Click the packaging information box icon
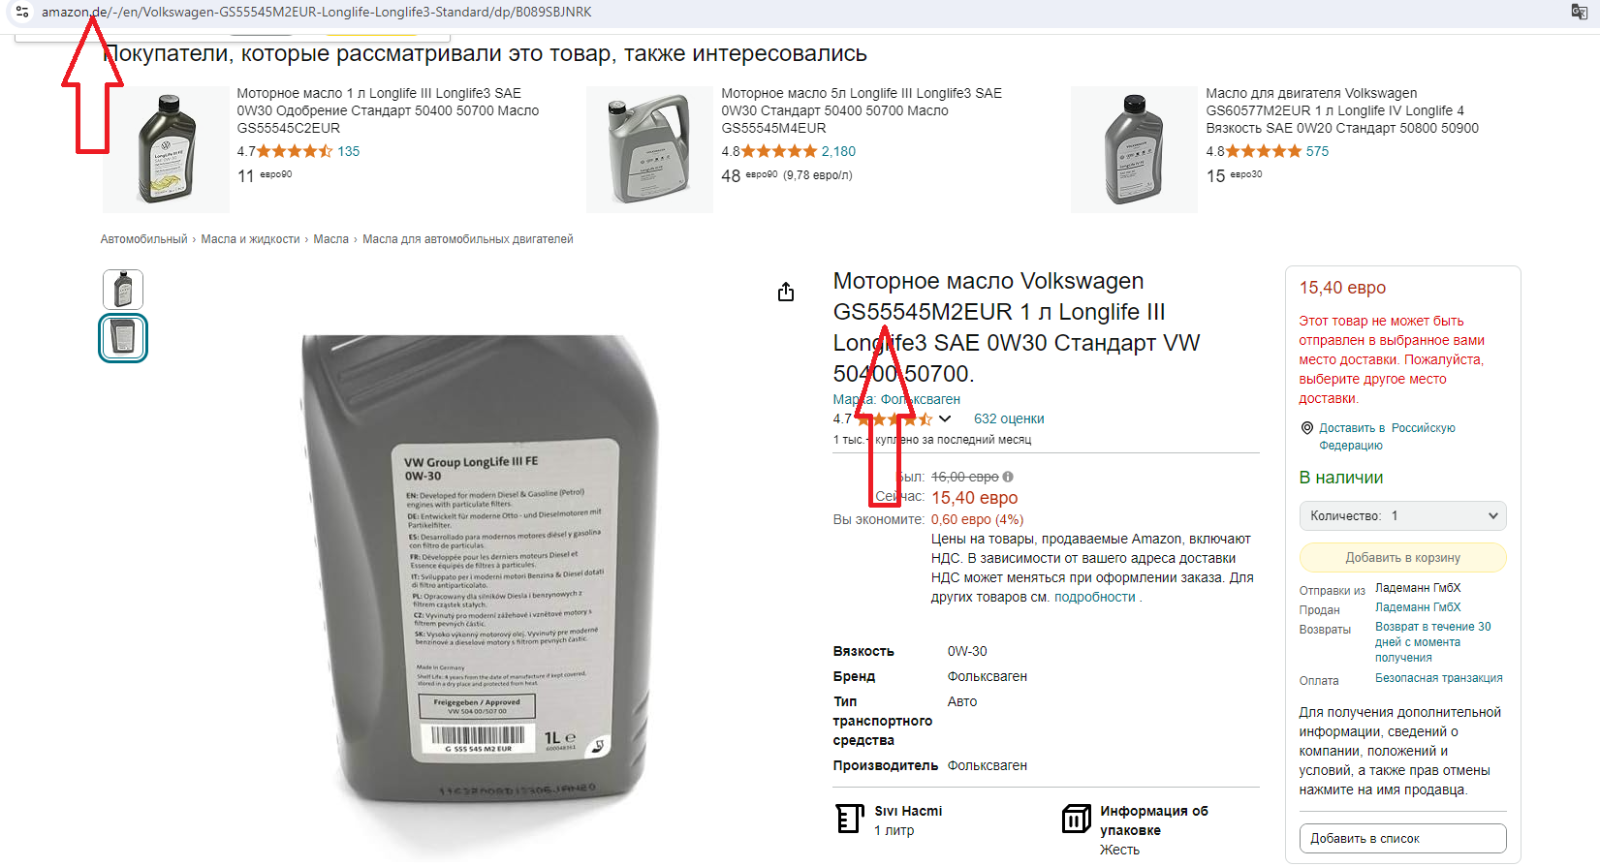Screen dimensions: 1600x867 pos(1076,819)
